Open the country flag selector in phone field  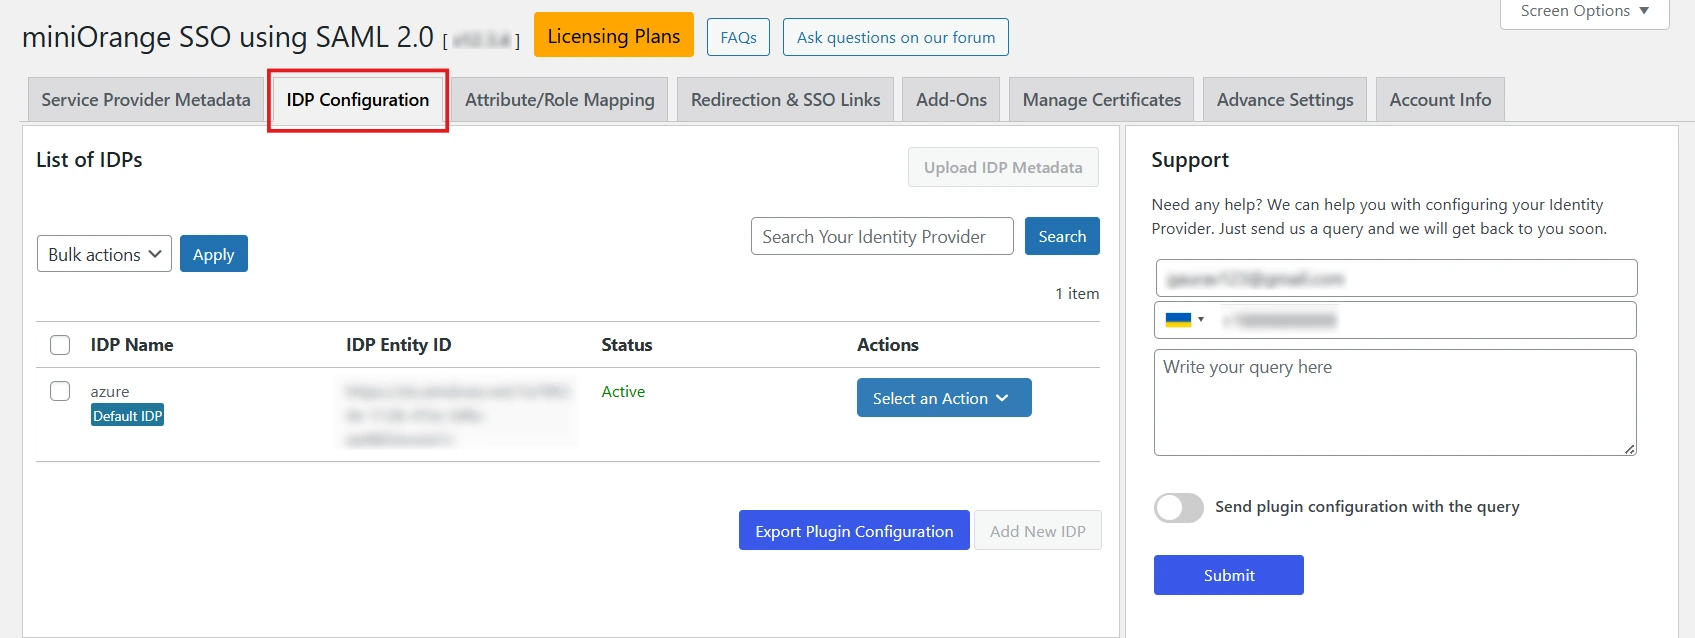point(1184,320)
